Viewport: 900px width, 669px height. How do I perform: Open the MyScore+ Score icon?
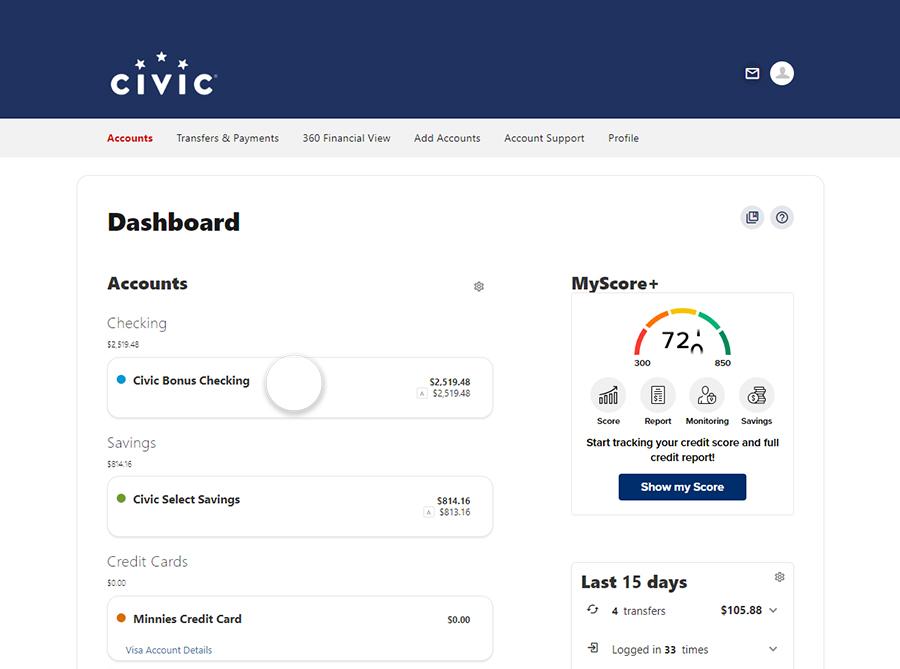pyautogui.click(x=608, y=395)
